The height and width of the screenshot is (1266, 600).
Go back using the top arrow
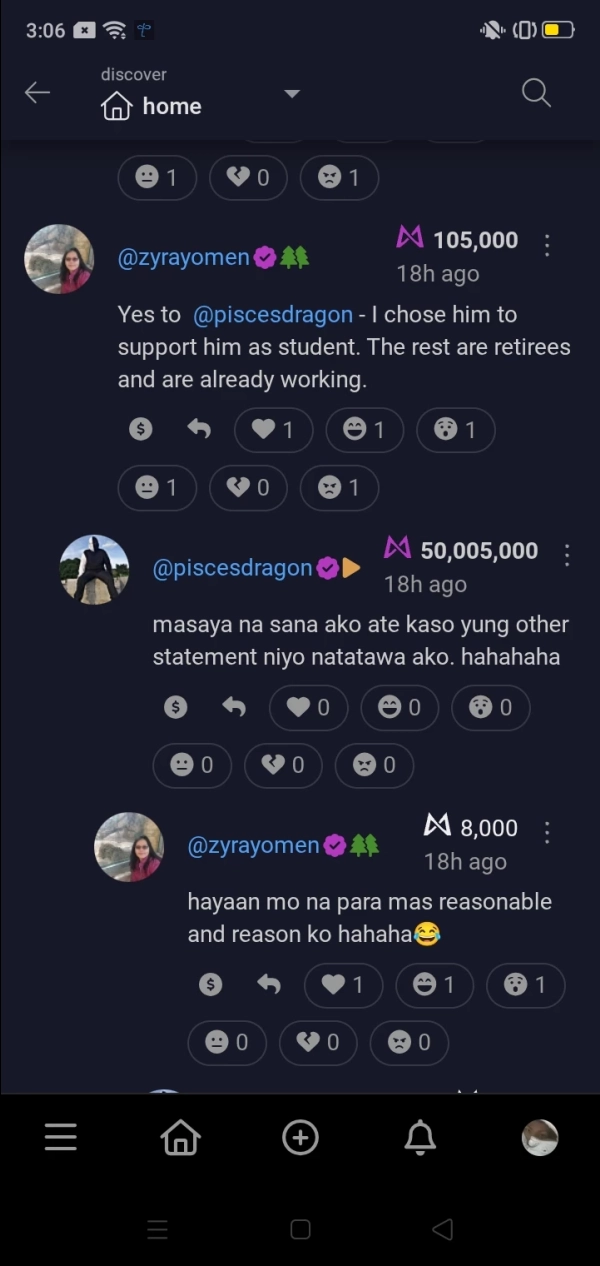click(37, 93)
